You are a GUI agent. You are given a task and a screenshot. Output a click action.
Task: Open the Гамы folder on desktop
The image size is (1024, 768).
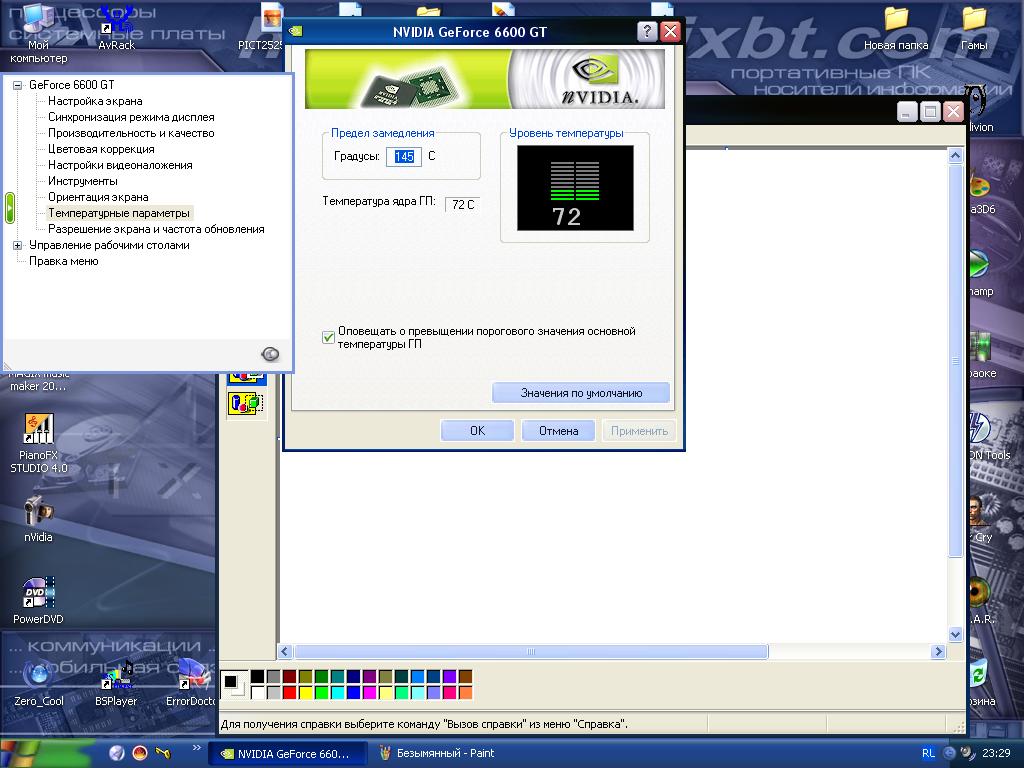coord(974,29)
